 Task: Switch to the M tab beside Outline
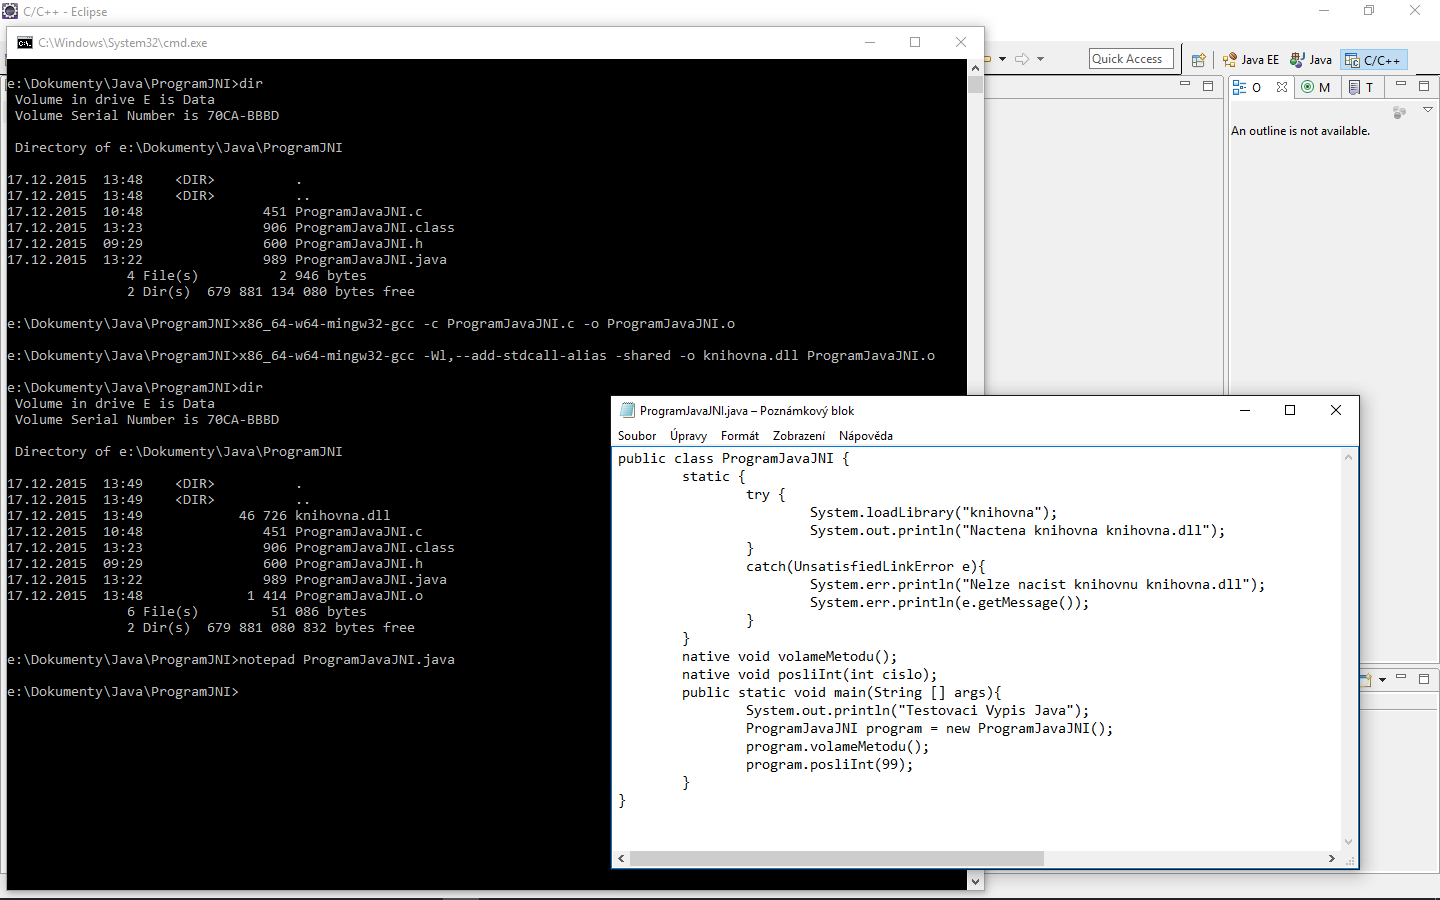(x=1318, y=87)
